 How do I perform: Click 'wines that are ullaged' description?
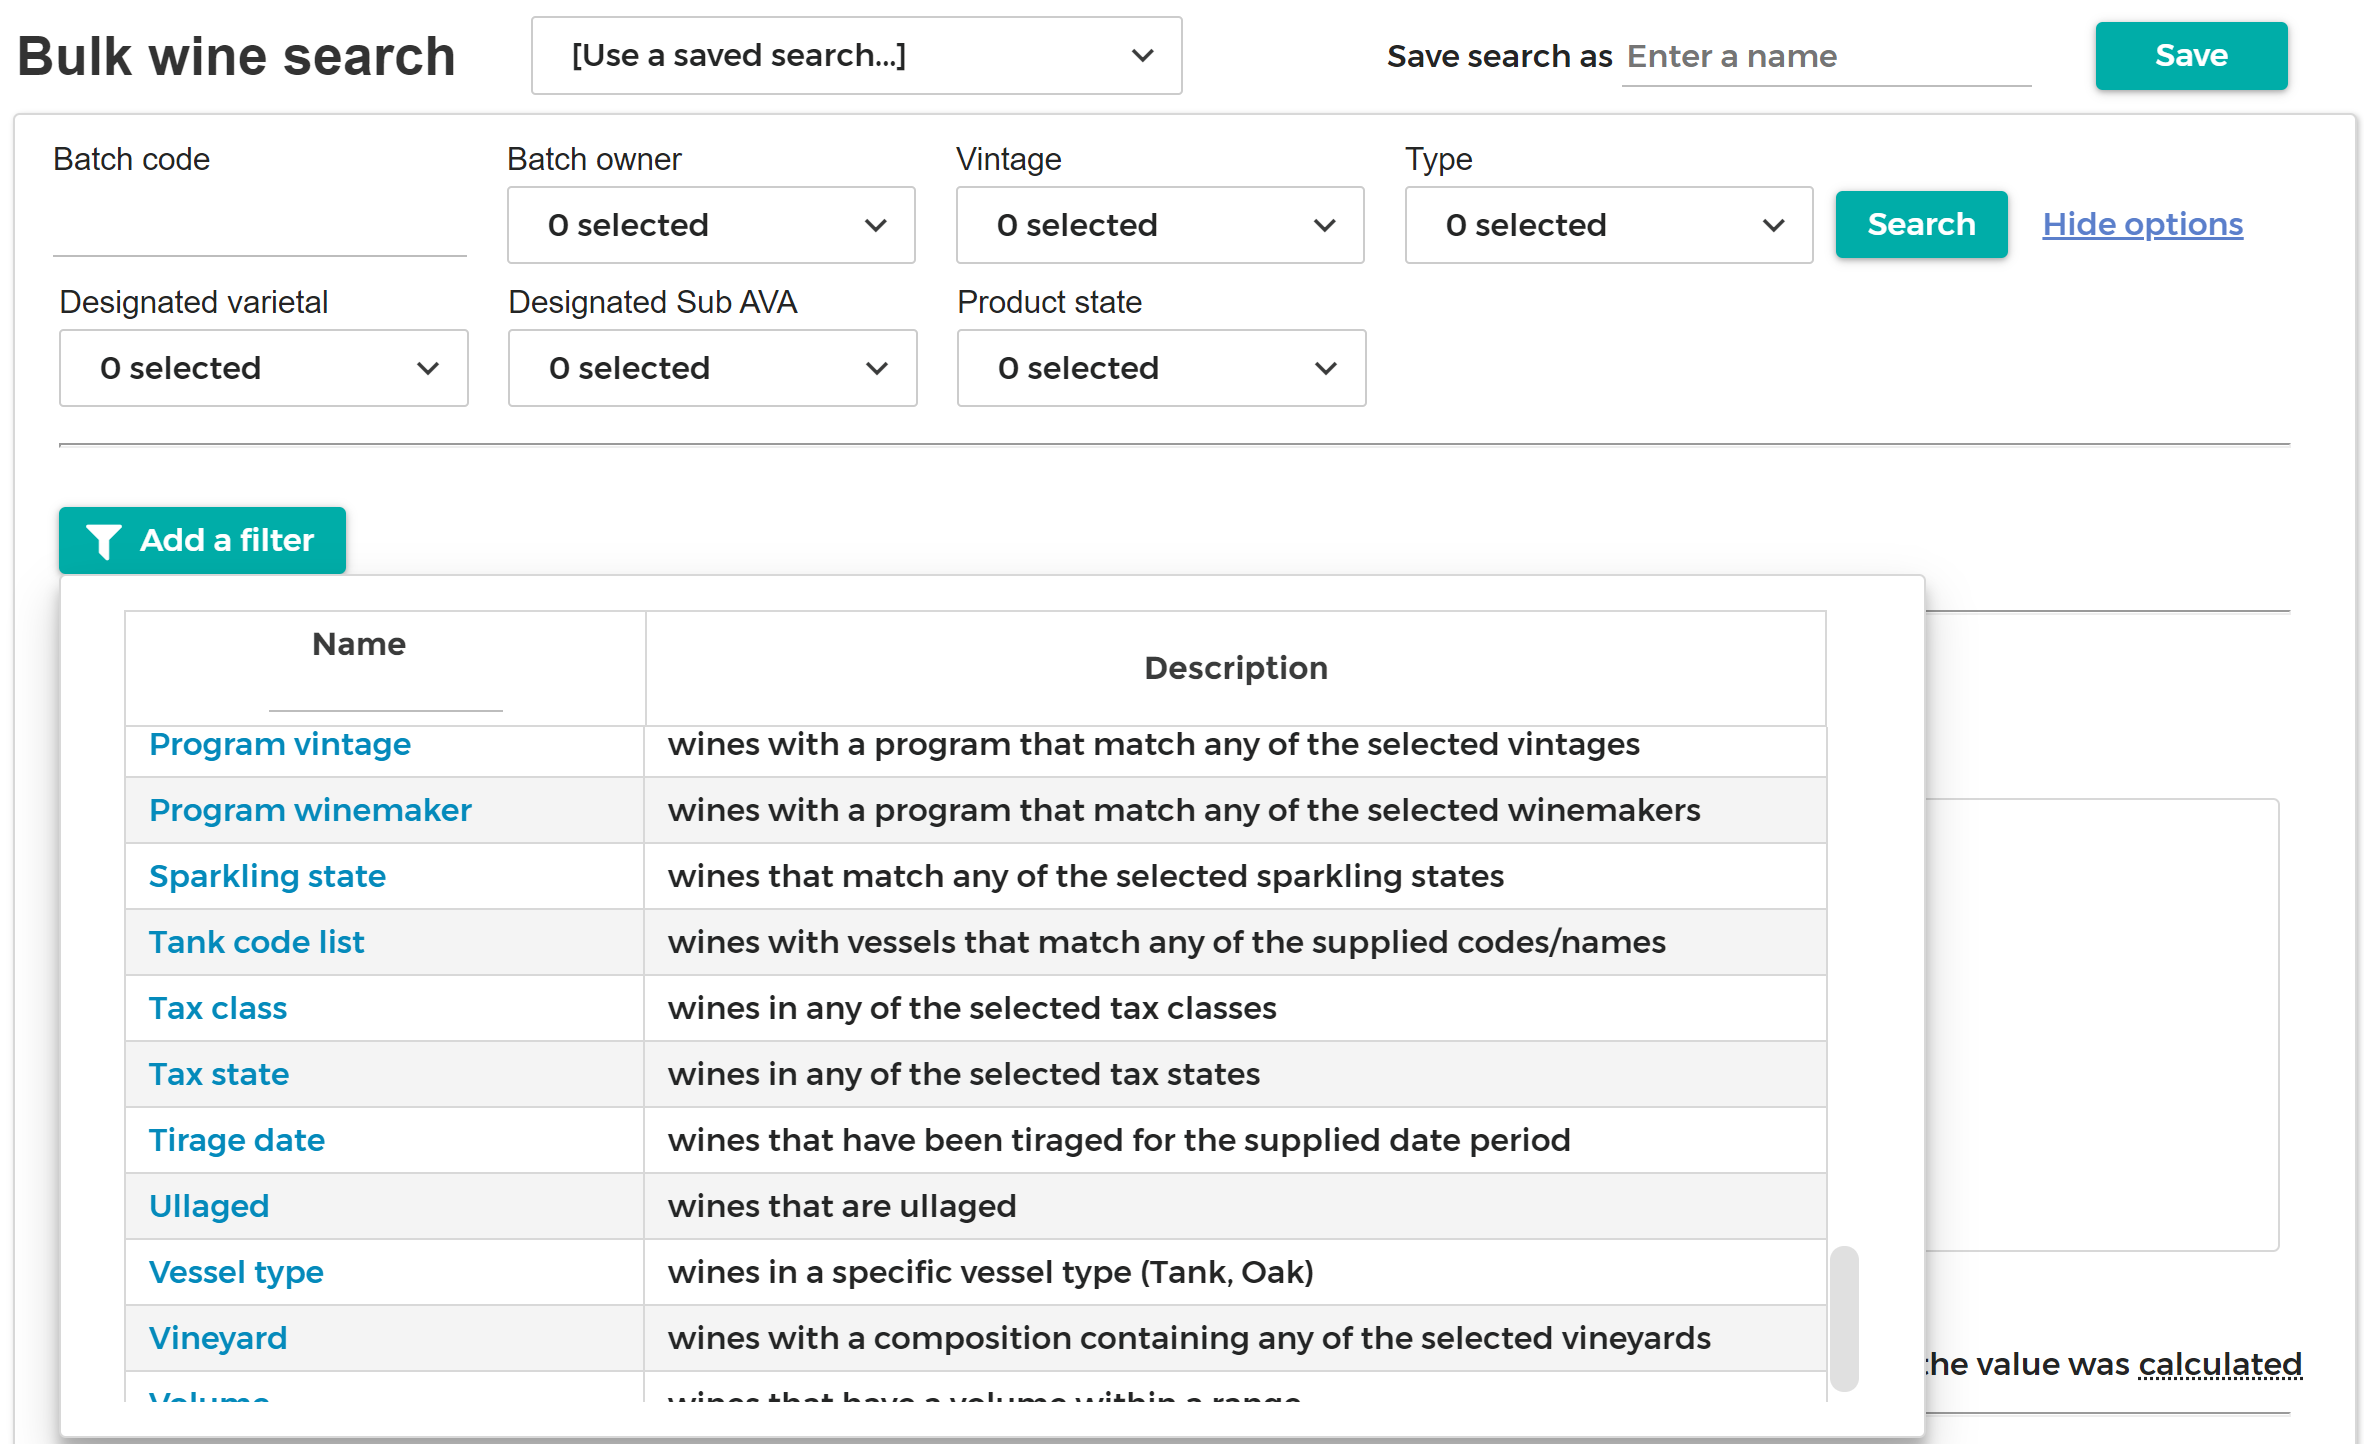point(842,1206)
